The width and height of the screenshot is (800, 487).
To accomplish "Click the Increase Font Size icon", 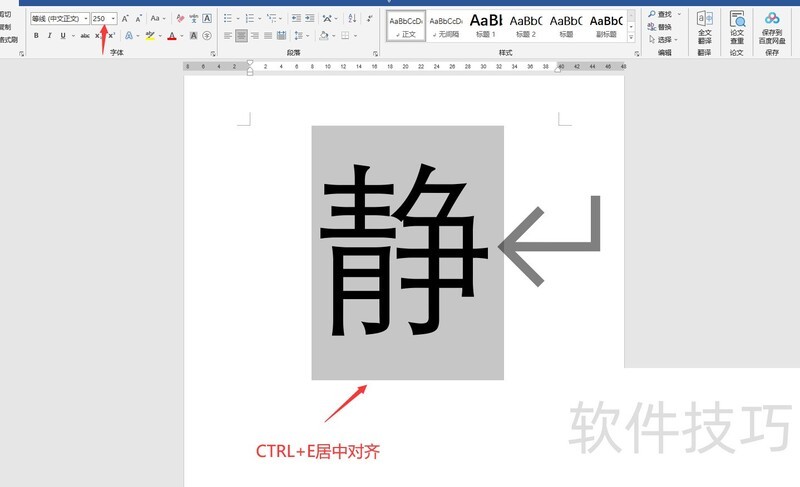I will pos(125,18).
